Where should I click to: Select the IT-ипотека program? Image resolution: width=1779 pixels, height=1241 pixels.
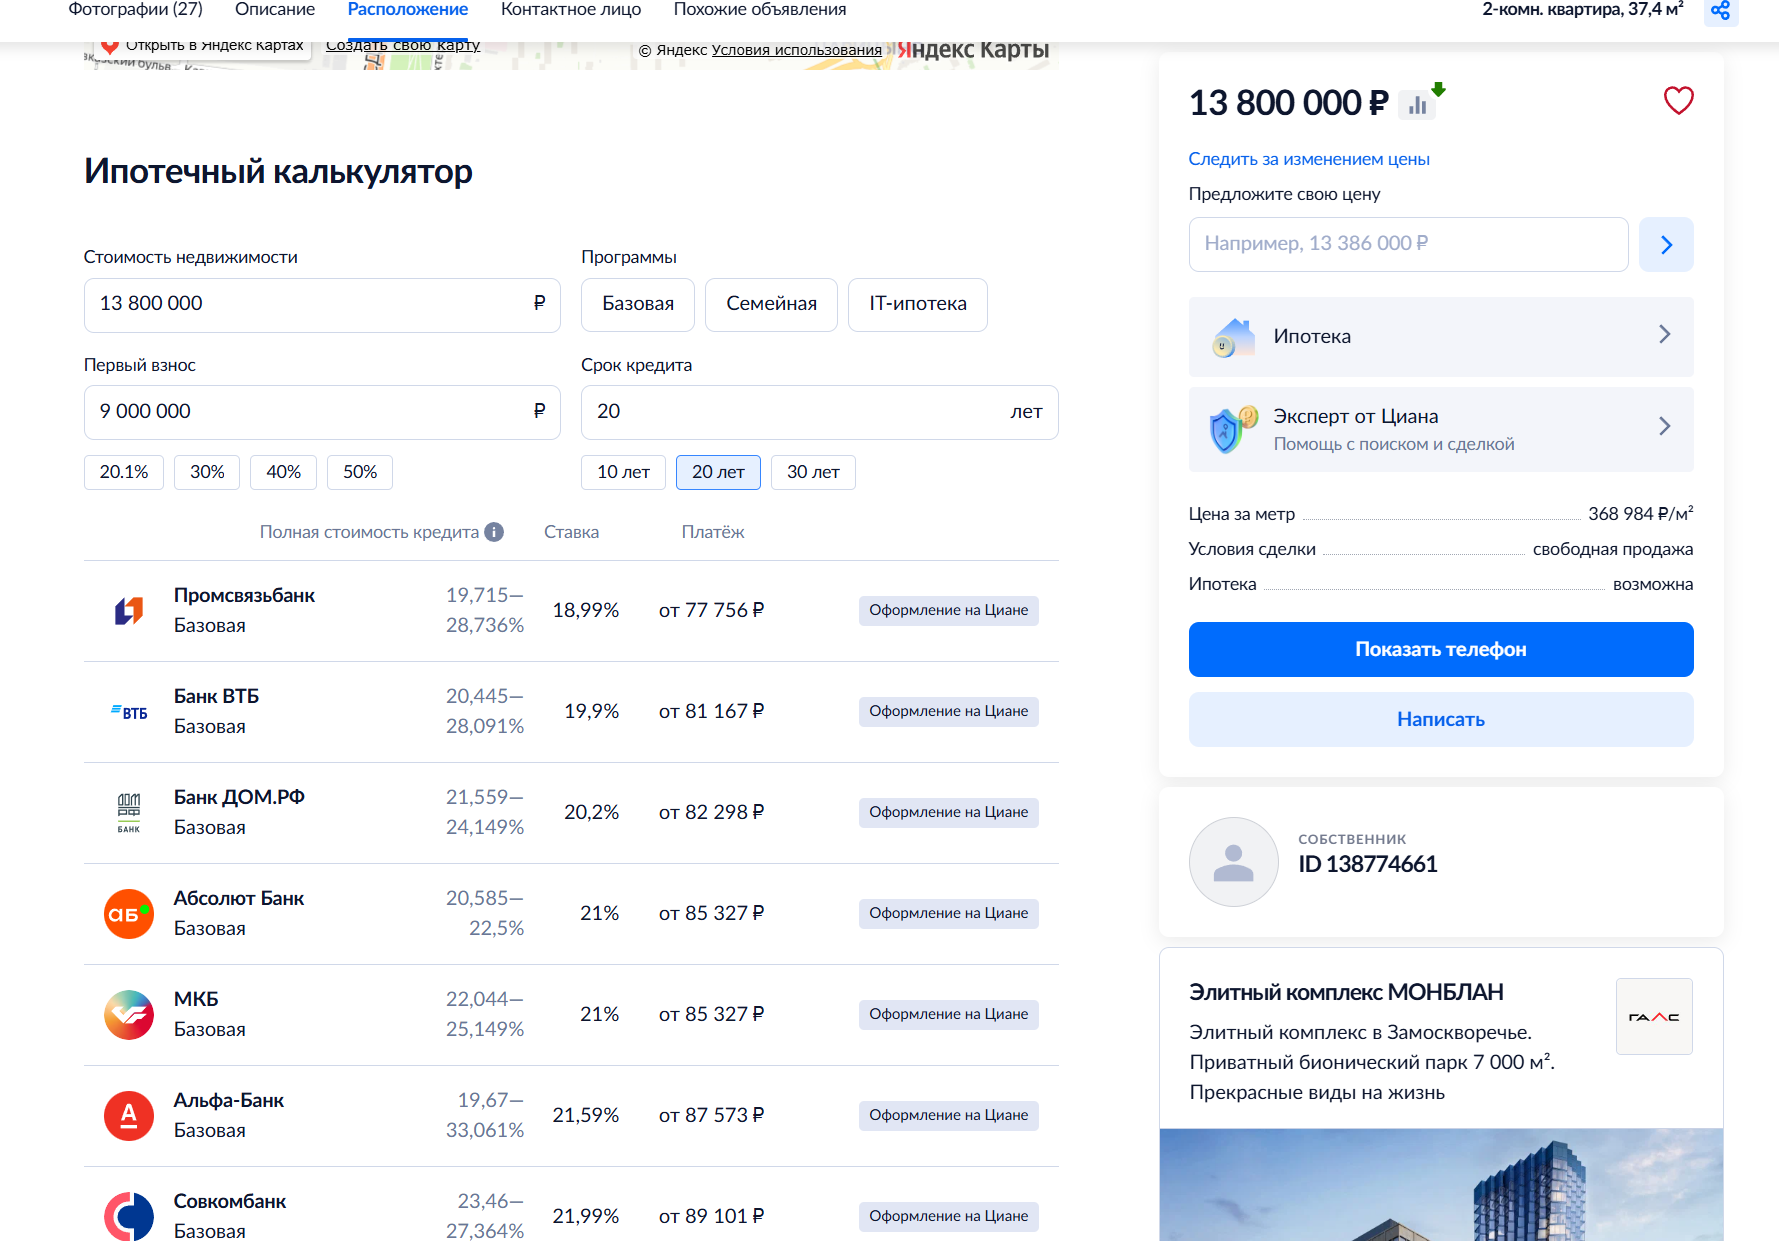918,304
